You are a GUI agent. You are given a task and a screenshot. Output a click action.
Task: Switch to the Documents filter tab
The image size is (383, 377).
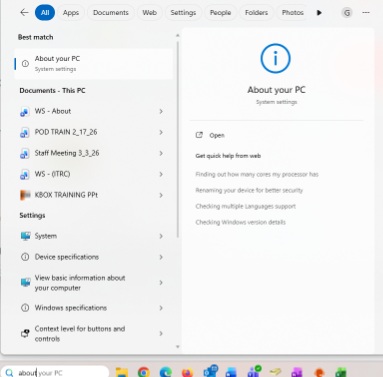click(x=111, y=13)
